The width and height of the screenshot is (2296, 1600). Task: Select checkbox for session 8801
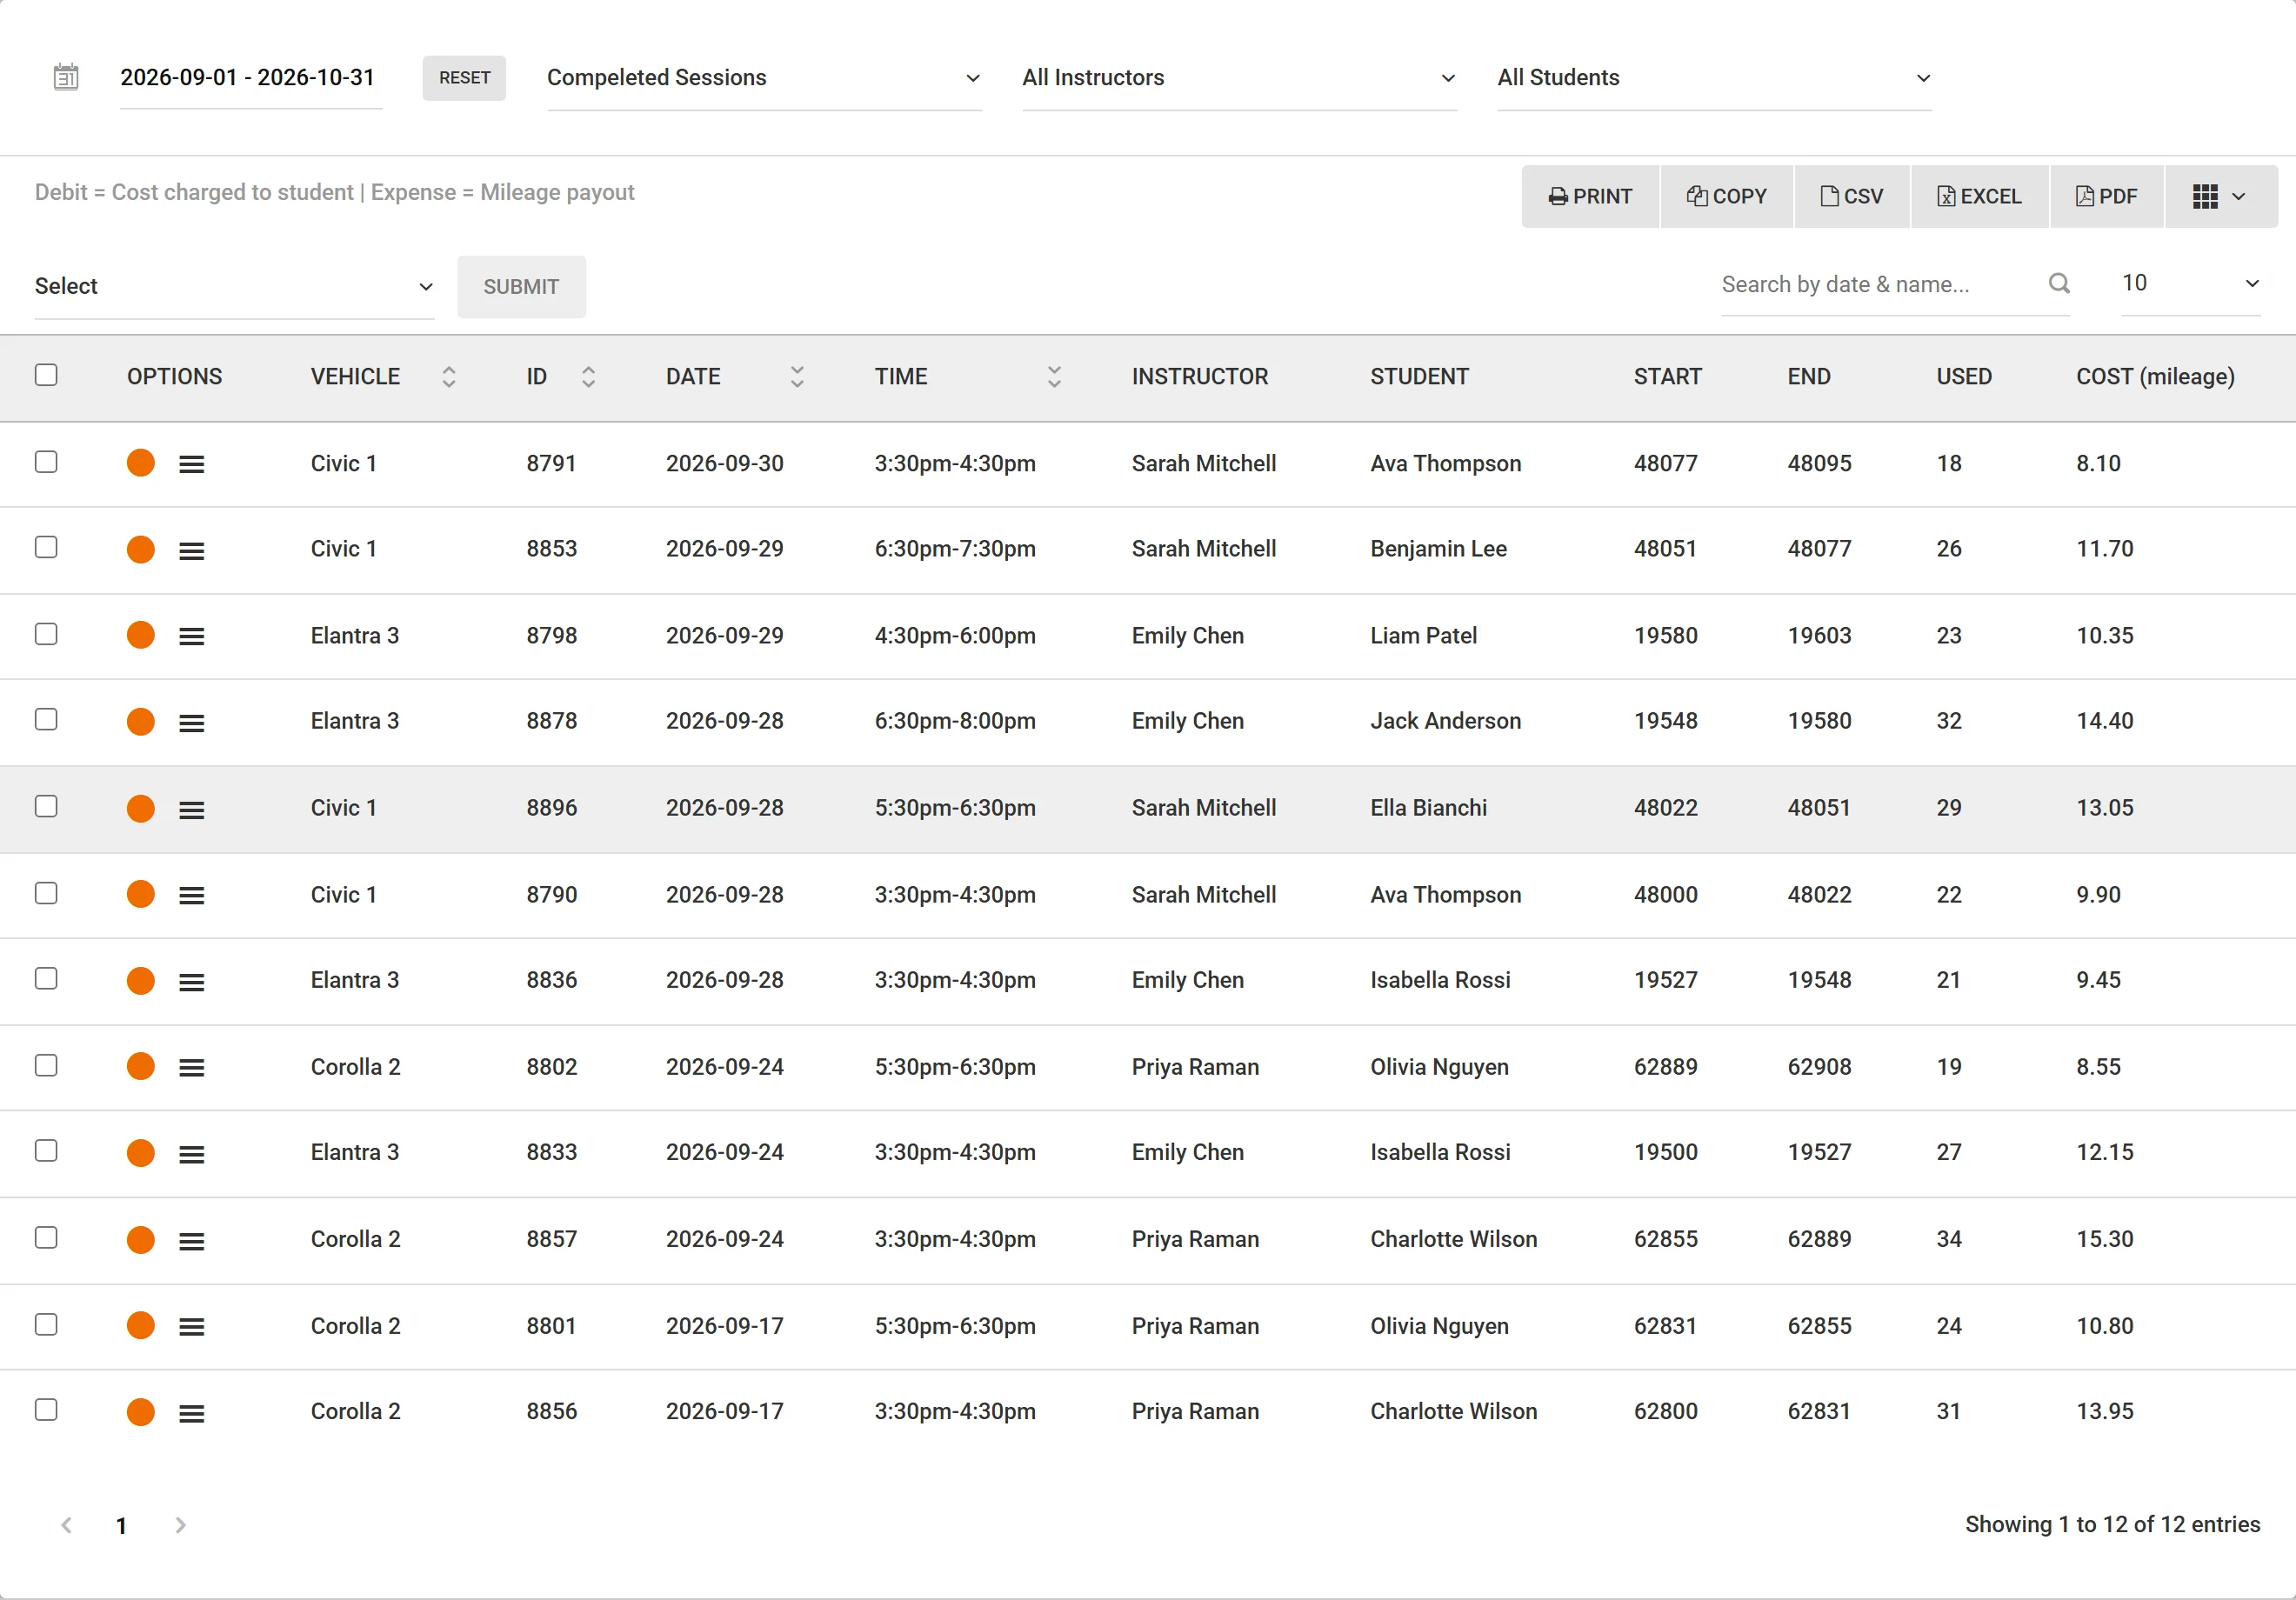[46, 1324]
